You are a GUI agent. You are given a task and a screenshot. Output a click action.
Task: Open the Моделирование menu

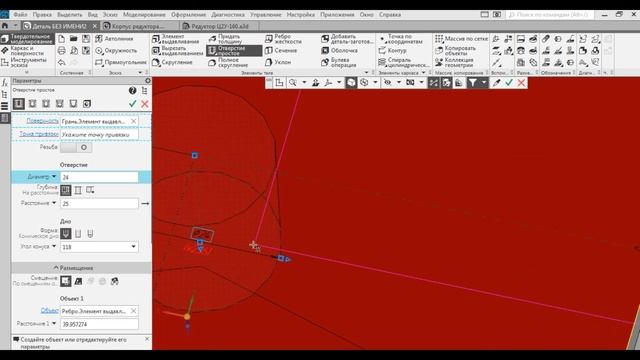(x=144, y=15)
